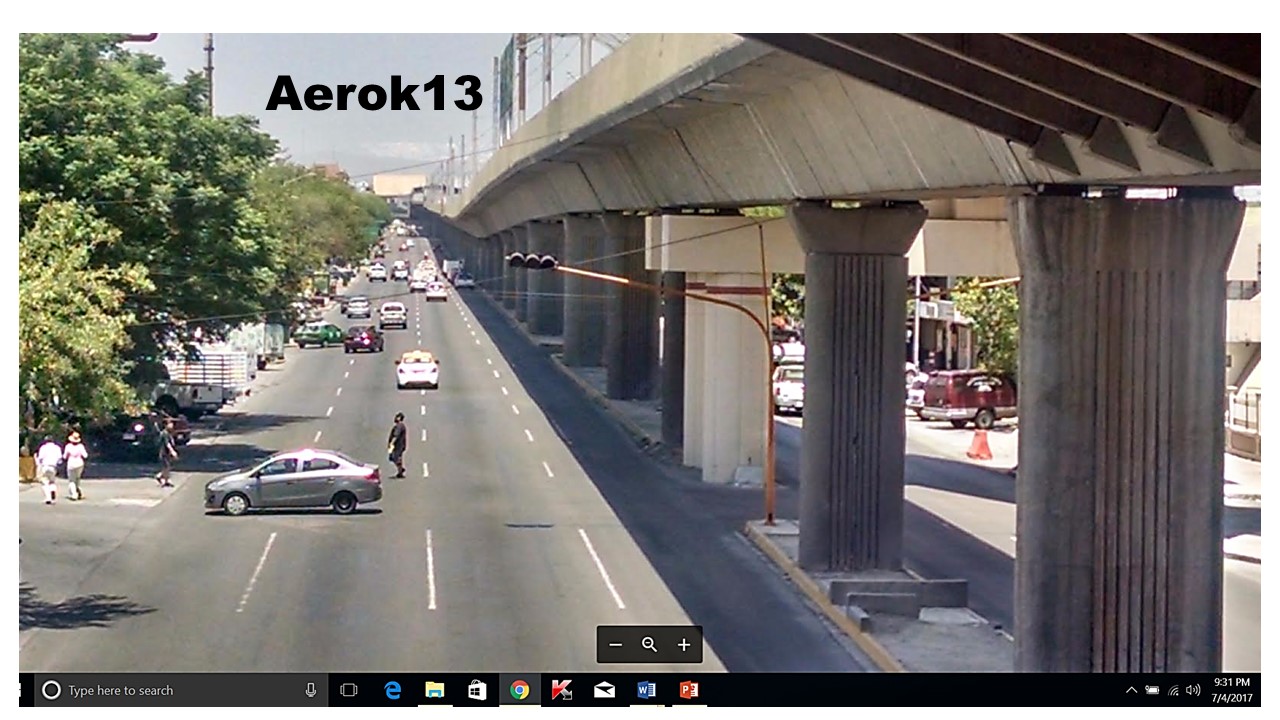The image size is (1280, 720).
Task: Zoom out using the minus button
Action: [x=614, y=645]
